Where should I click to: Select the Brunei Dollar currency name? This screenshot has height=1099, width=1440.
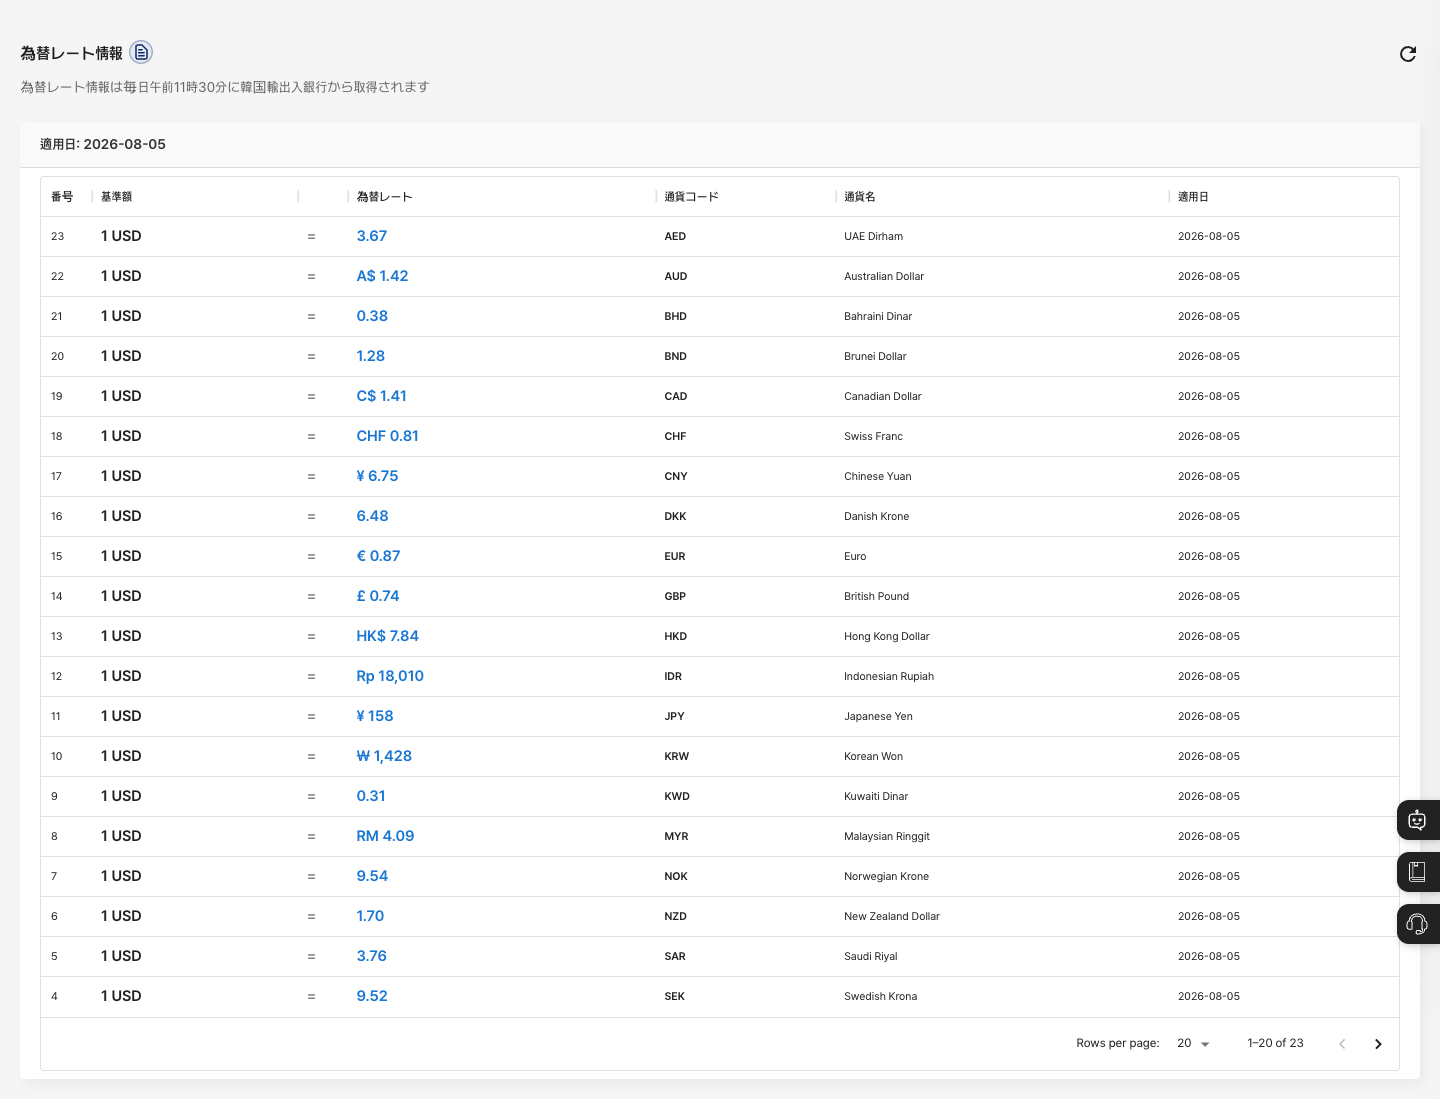875,357
